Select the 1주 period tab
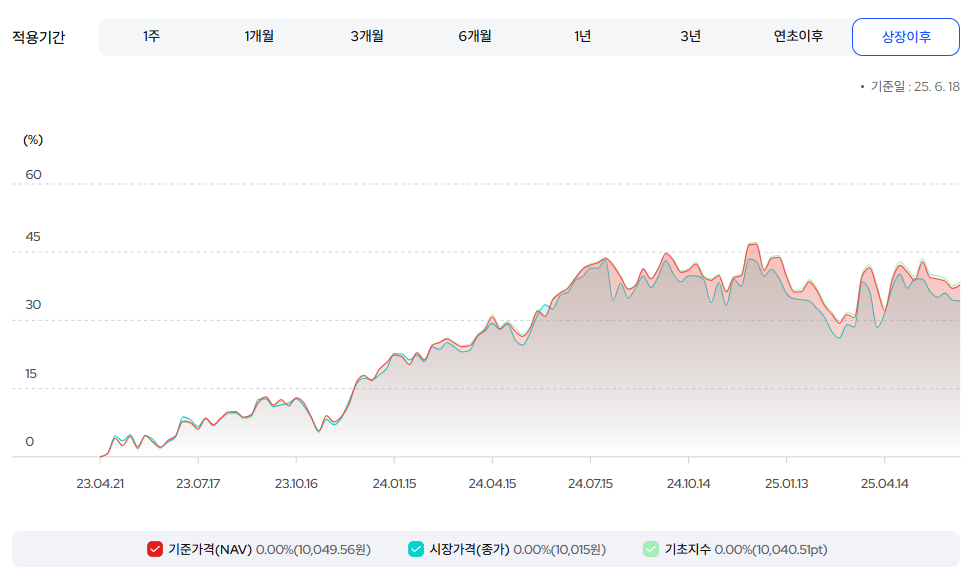 [x=151, y=37]
